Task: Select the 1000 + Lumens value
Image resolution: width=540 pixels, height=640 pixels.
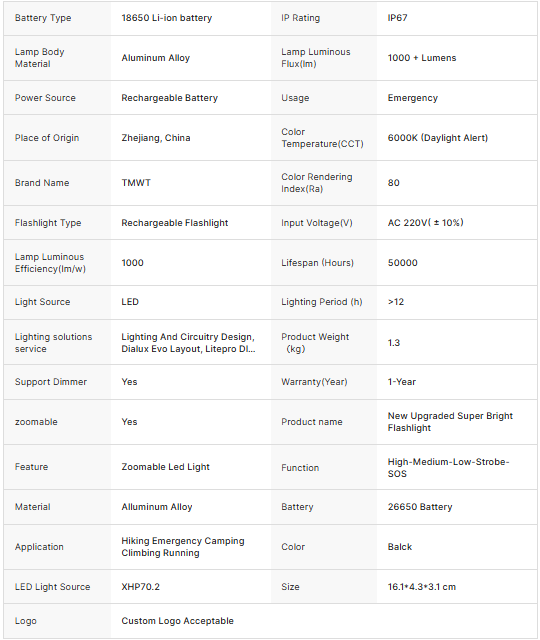Action: pos(422,58)
